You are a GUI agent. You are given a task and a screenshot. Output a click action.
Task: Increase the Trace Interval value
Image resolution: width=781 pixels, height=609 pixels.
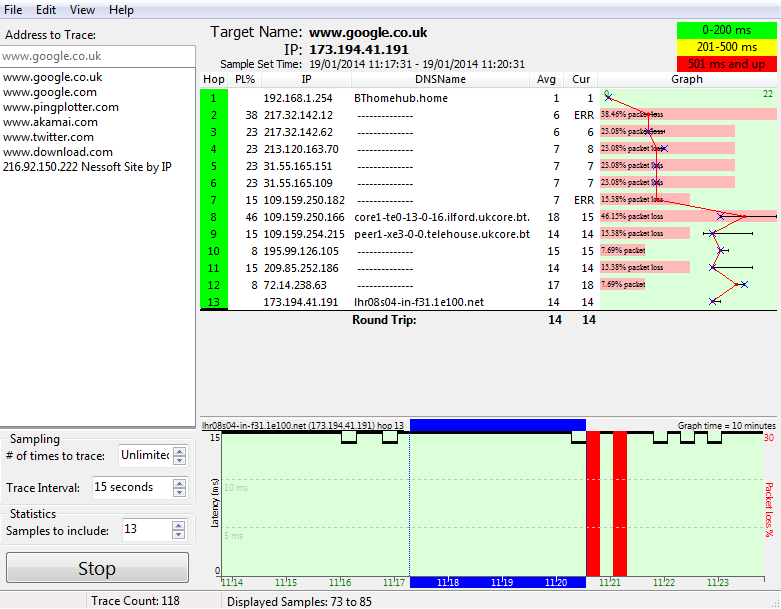pyautogui.click(x=179, y=483)
